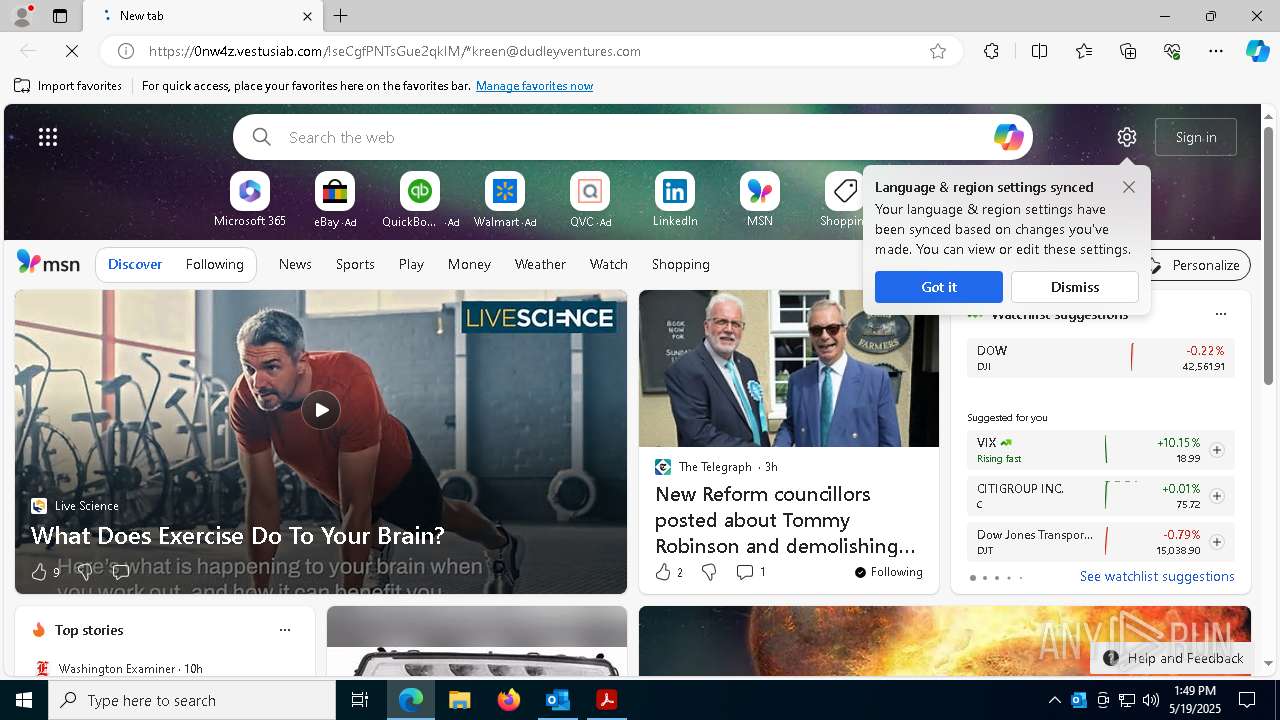The image size is (1280, 720).
Task: Show hidden system tray icons
Action: pos(1054,700)
